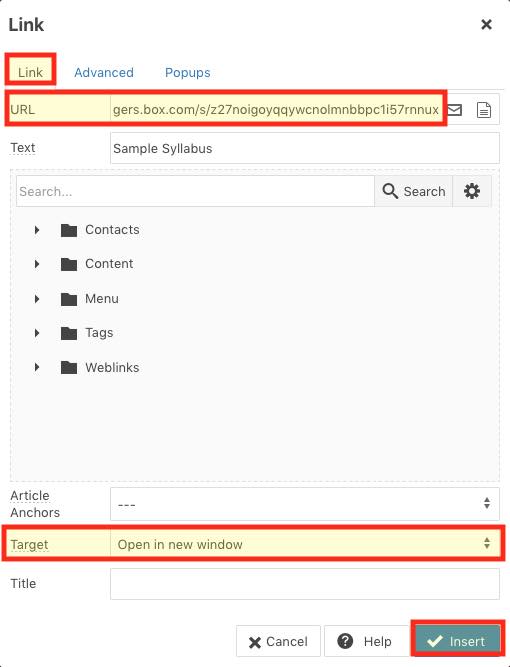This screenshot has height=667, width=510.
Task: Click the Contacts folder icon
Action: [68, 230]
